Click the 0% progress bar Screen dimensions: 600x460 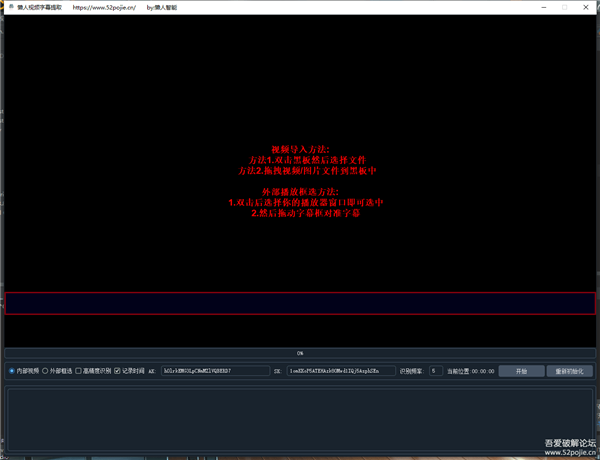point(300,353)
